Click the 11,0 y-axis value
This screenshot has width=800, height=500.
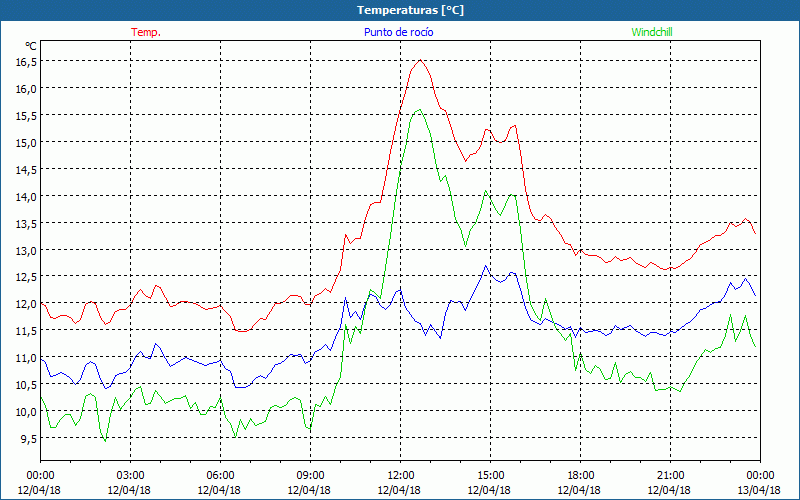click(x=26, y=358)
